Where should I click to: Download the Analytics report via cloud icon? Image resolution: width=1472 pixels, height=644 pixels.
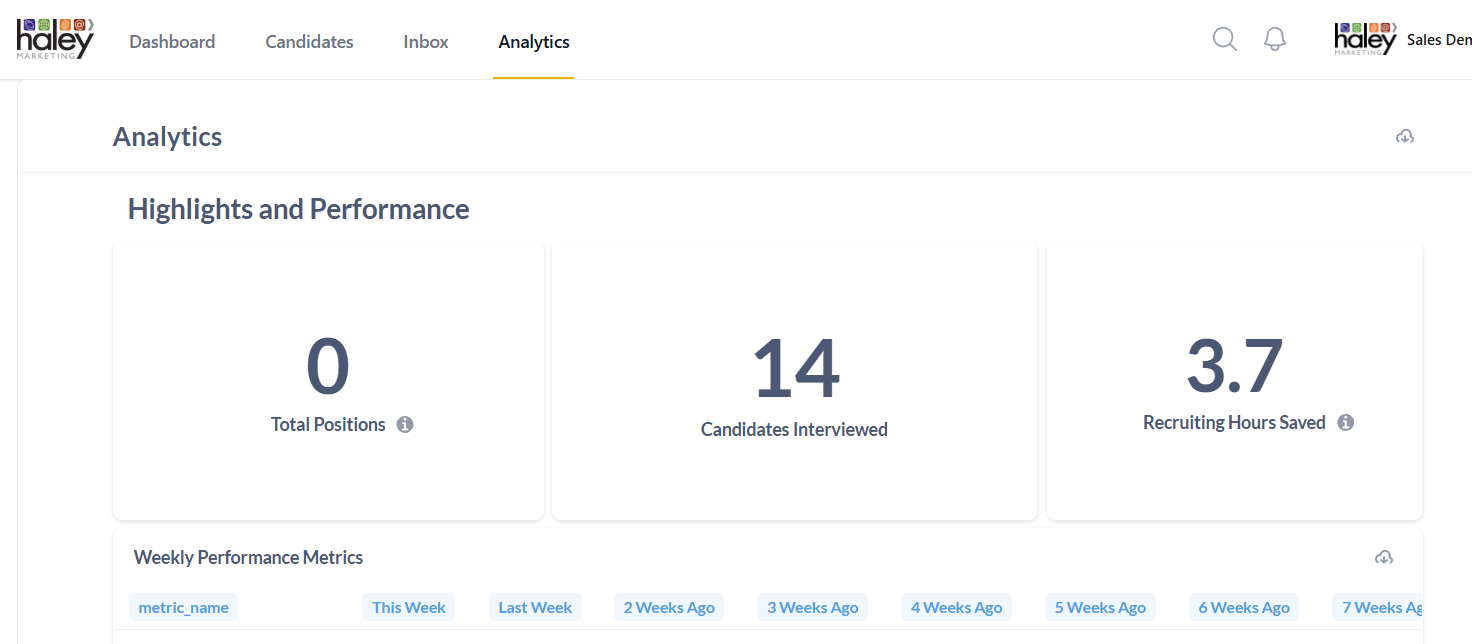pyautogui.click(x=1405, y=136)
